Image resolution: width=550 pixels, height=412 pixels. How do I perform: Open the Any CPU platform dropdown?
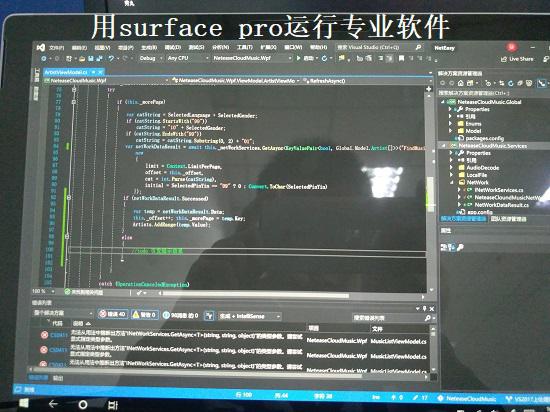(188, 58)
